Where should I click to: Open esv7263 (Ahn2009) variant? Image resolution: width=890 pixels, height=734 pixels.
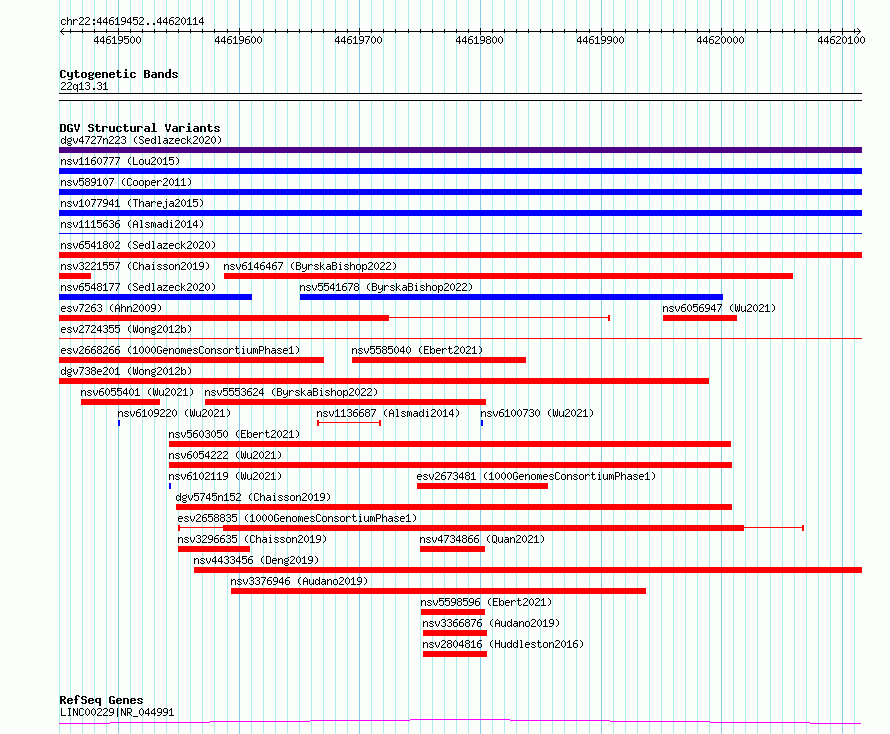(111, 308)
